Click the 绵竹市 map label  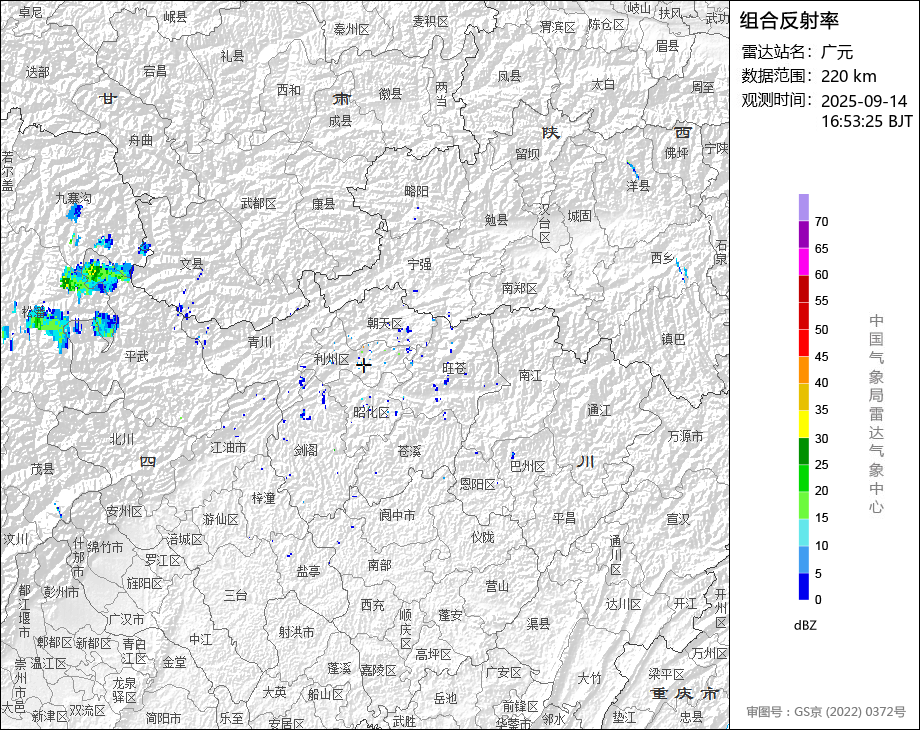click(x=105, y=547)
